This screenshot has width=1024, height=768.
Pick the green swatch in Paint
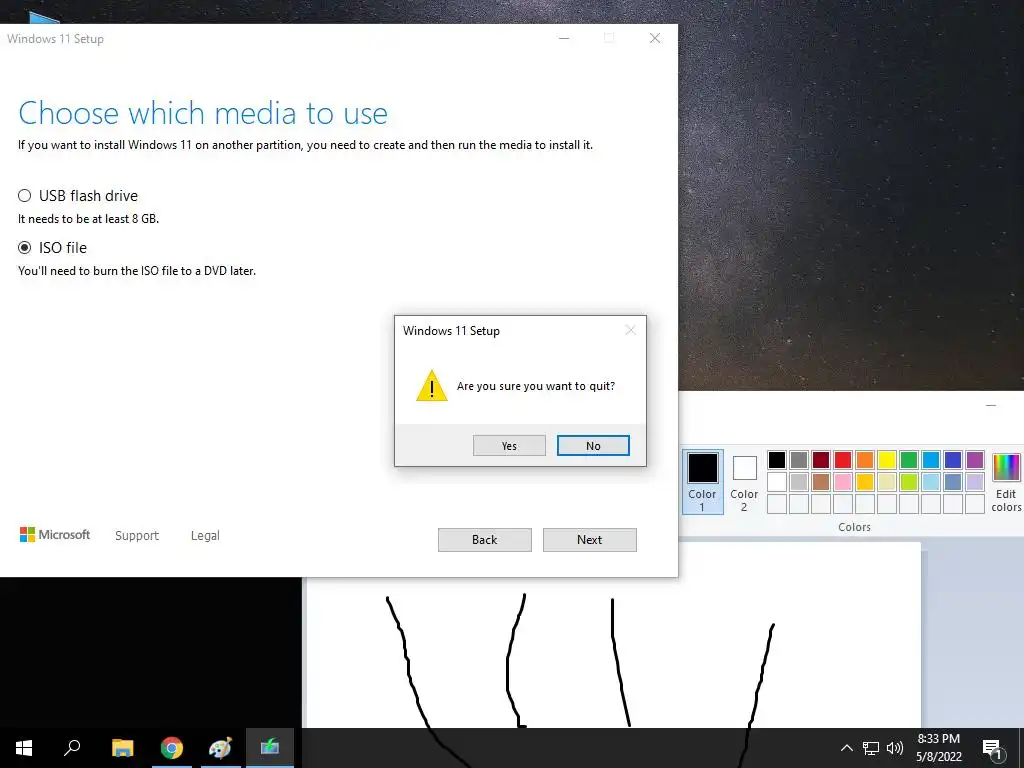tap(909, 460)
